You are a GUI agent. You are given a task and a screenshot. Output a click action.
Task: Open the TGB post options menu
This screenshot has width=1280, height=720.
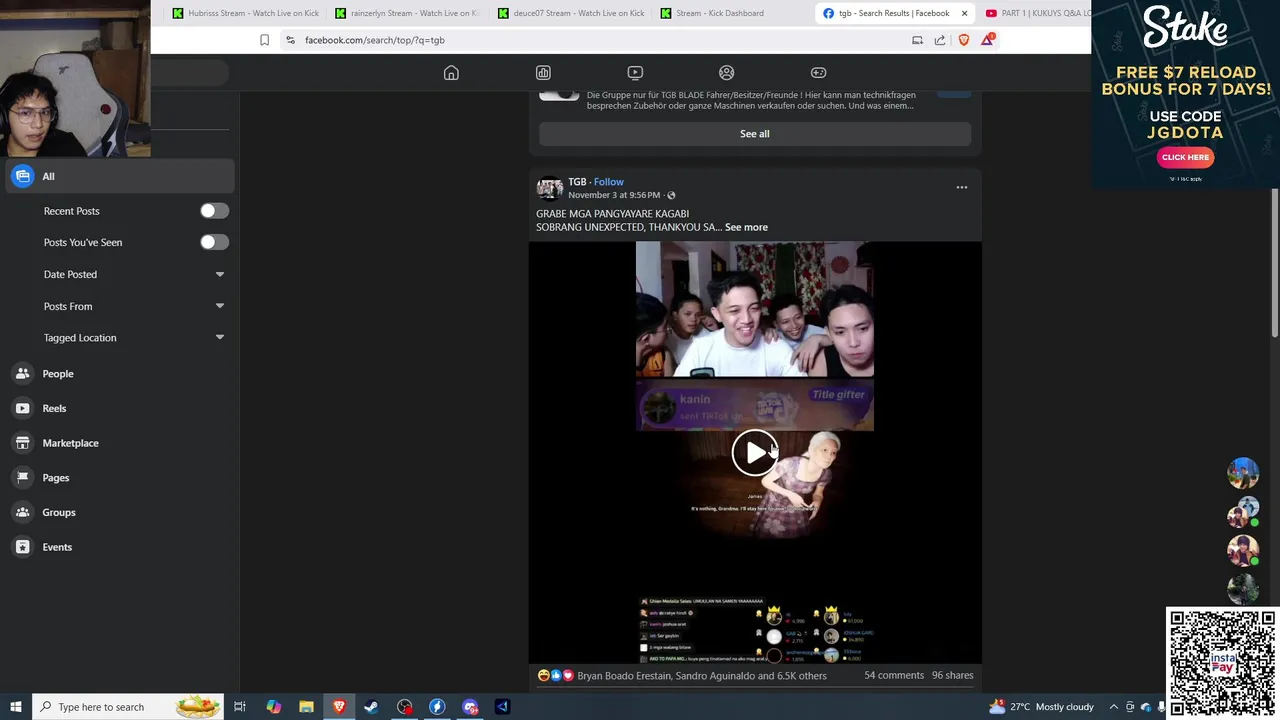click(x=962, y=188)
